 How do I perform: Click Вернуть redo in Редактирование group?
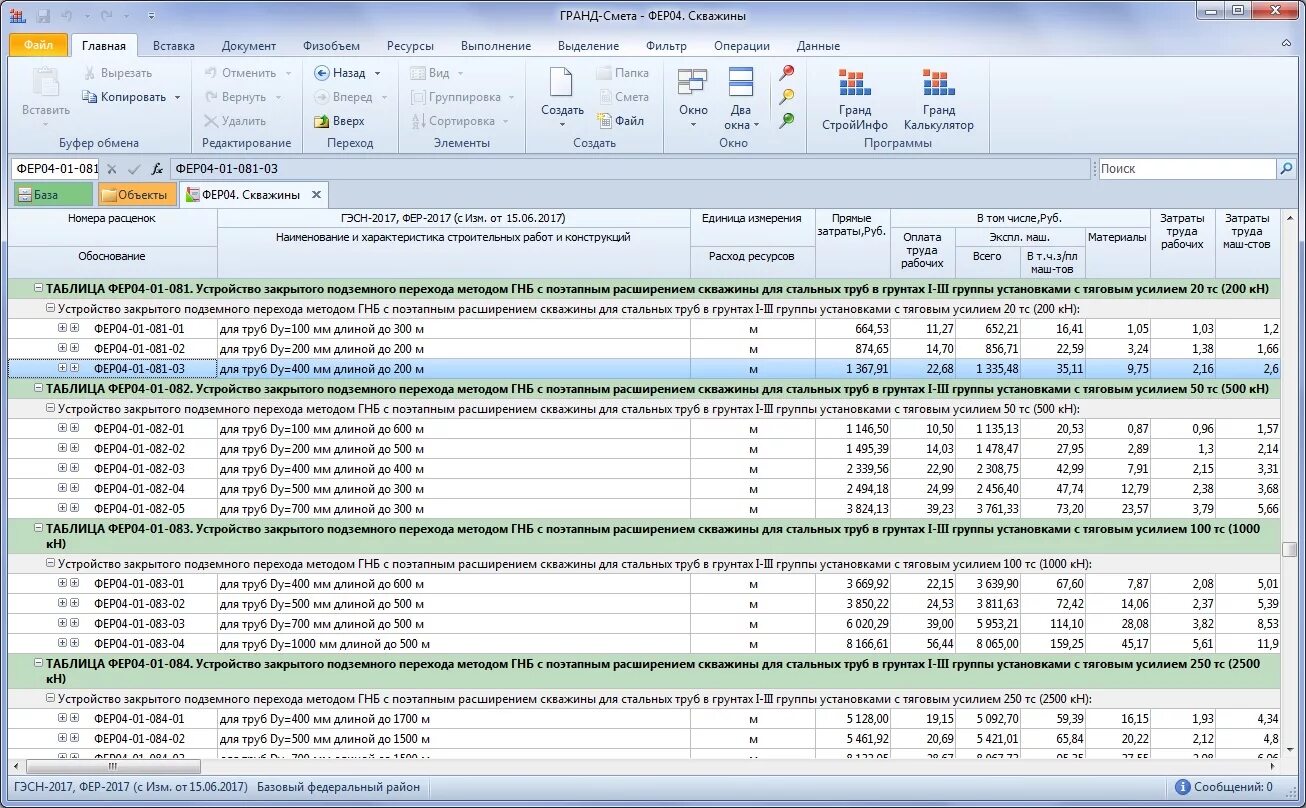pyautogui.click(x=235, y=97)
